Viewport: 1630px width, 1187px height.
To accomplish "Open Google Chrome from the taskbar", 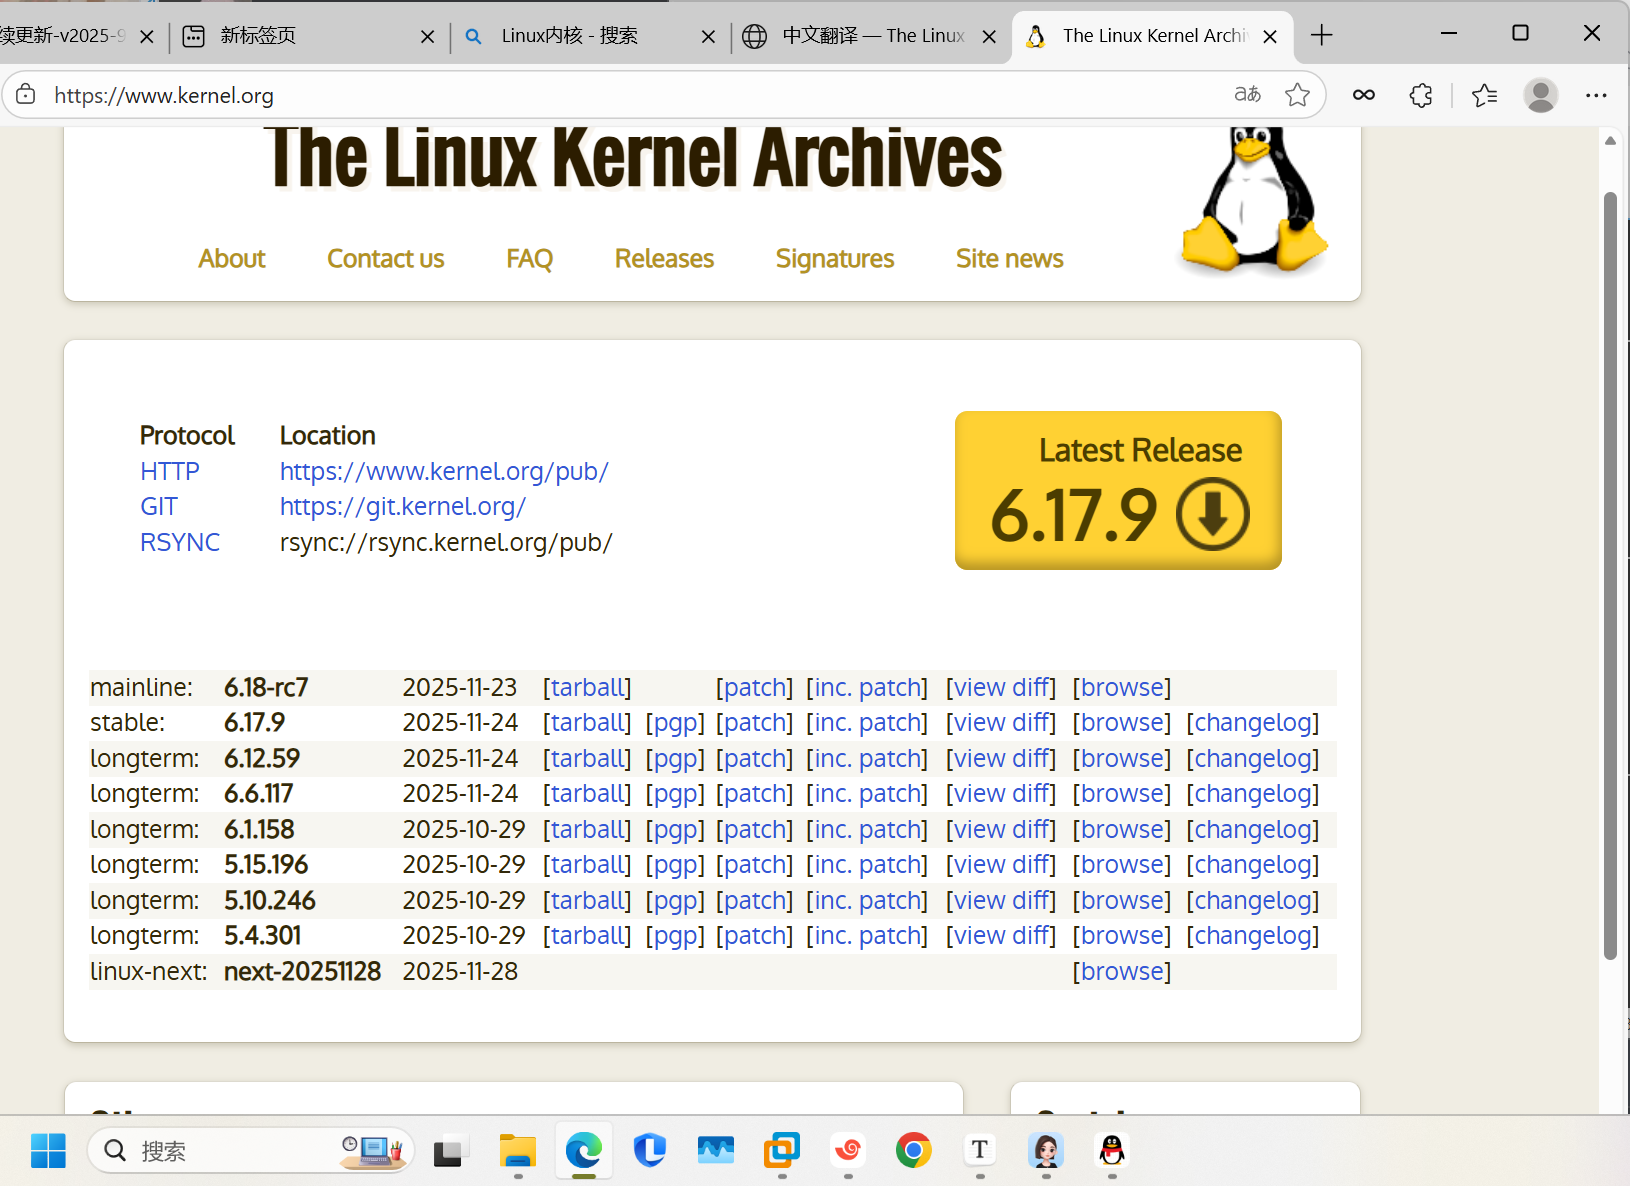I will click(913, 1151).
